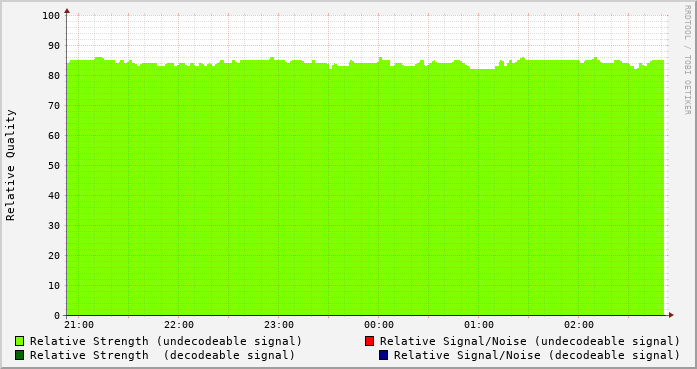Click the Relative Signal/Noise (undecodeable signal) label
The width and height of the screenshot is (697, 369).
point(530,341)
